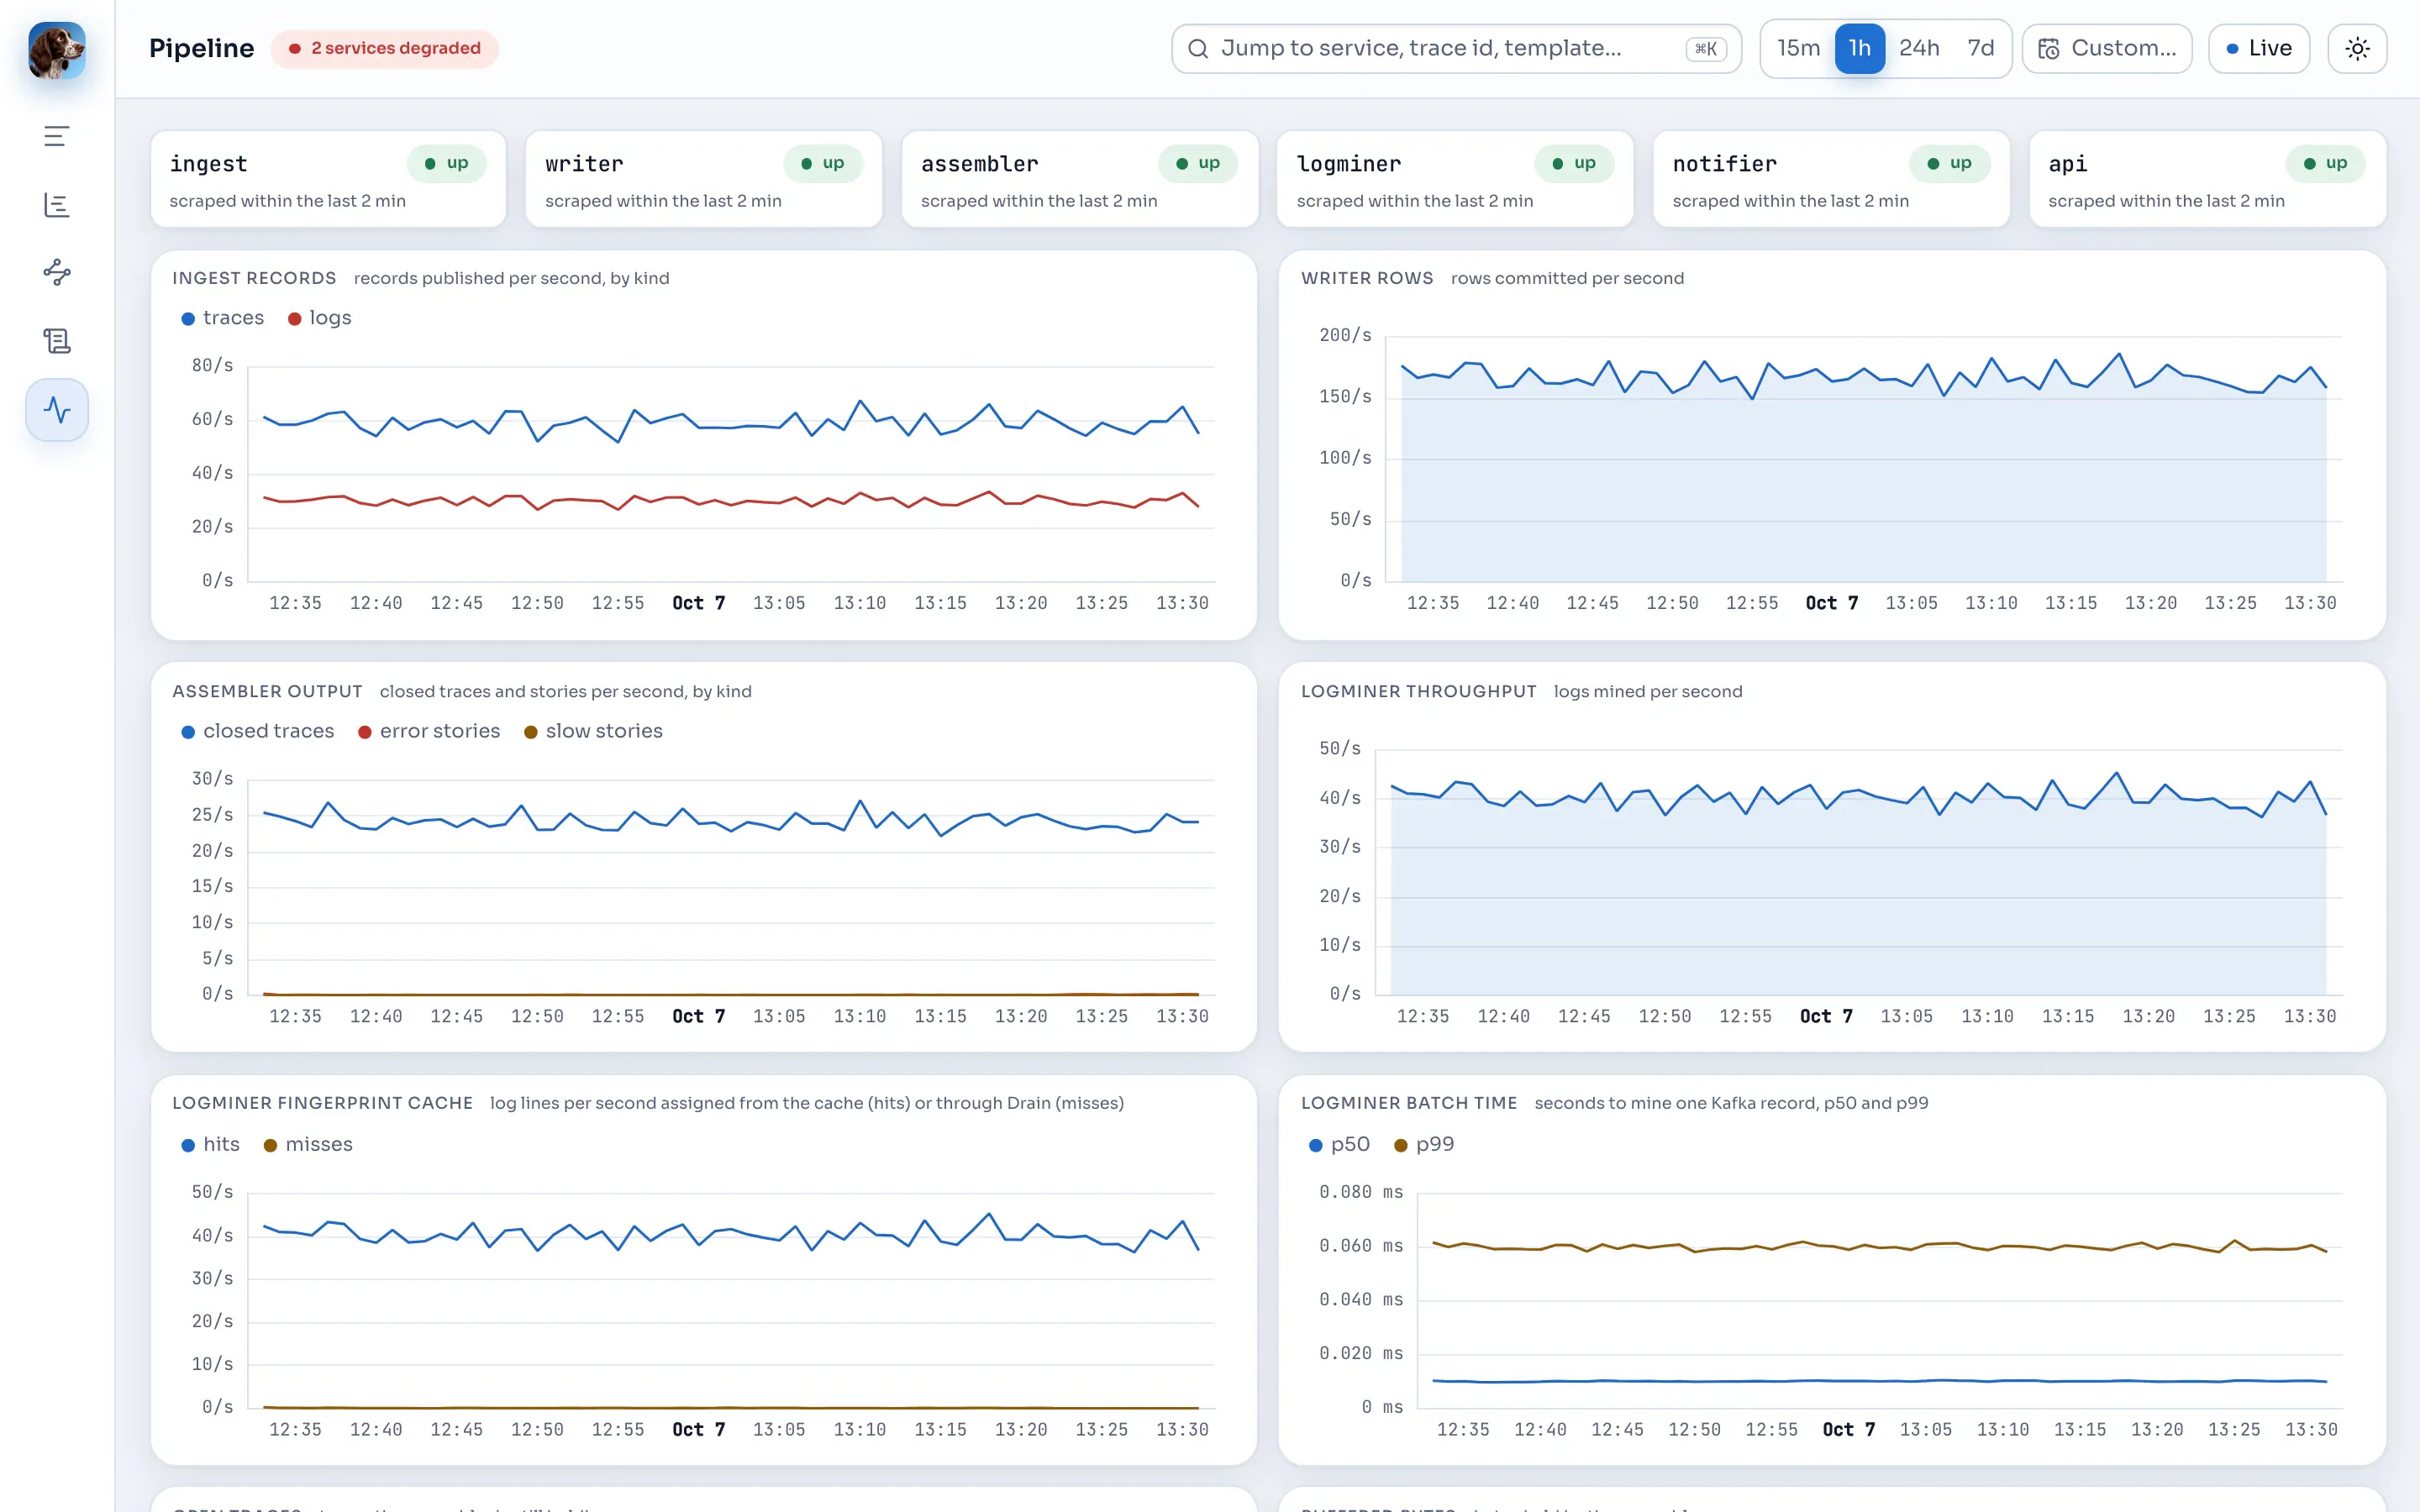Toggle Live auto-refresh mode
This screenshot has height=1512, width=2420.
click(x=2259, y=49)
